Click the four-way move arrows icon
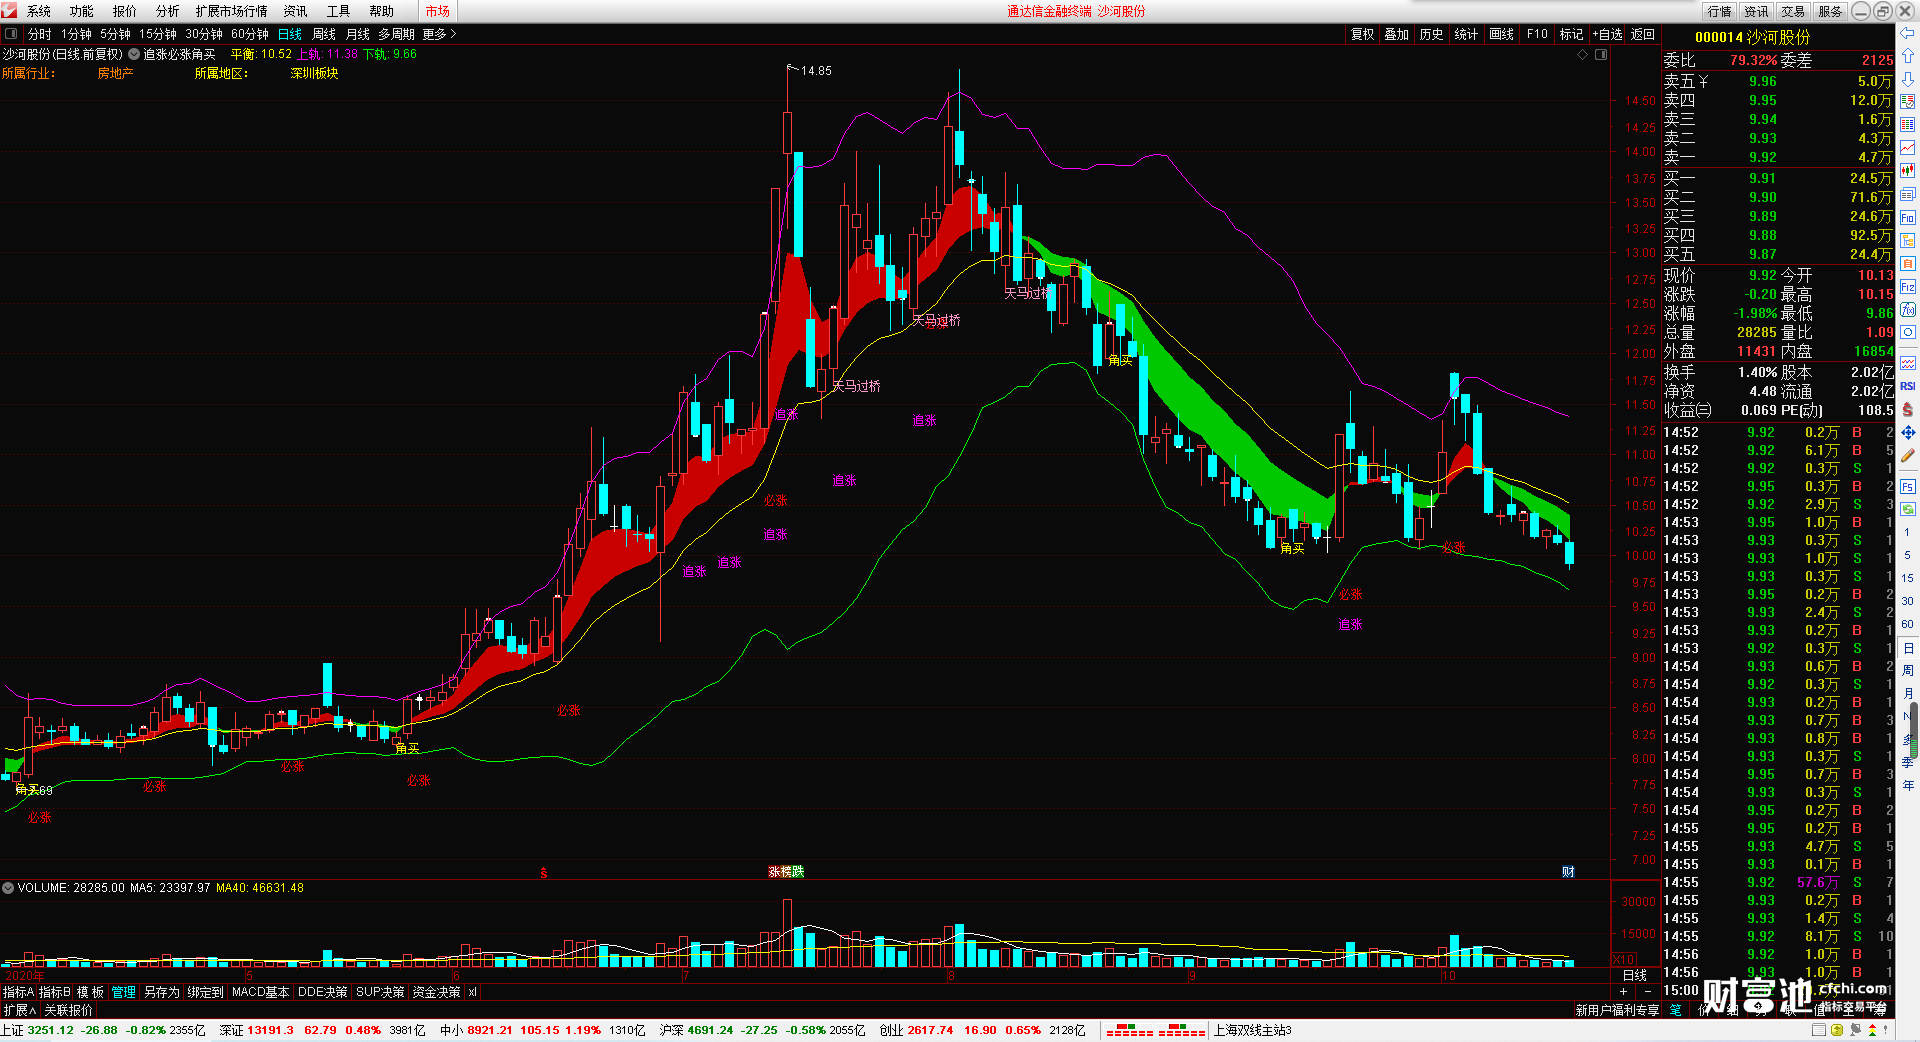Viewport: 1920px width, 1042px height. 1908,432
